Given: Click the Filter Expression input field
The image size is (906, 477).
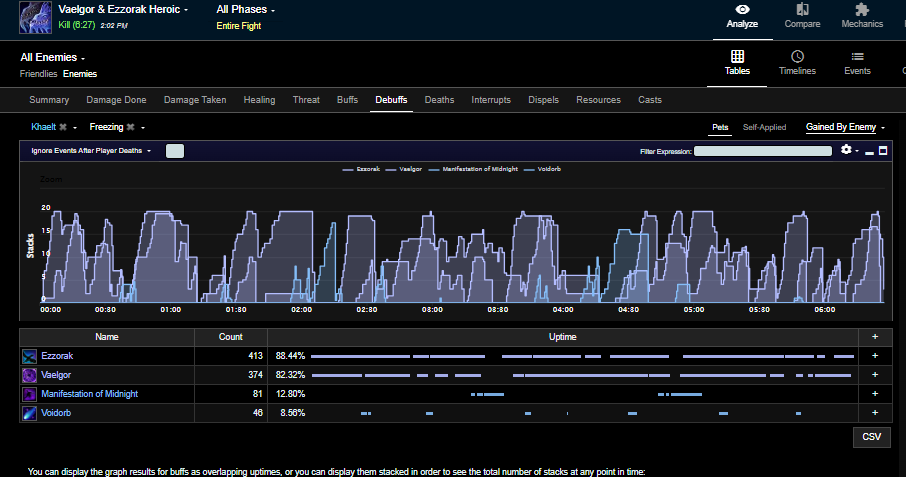Looking at the screenshot, I should 763,151.
